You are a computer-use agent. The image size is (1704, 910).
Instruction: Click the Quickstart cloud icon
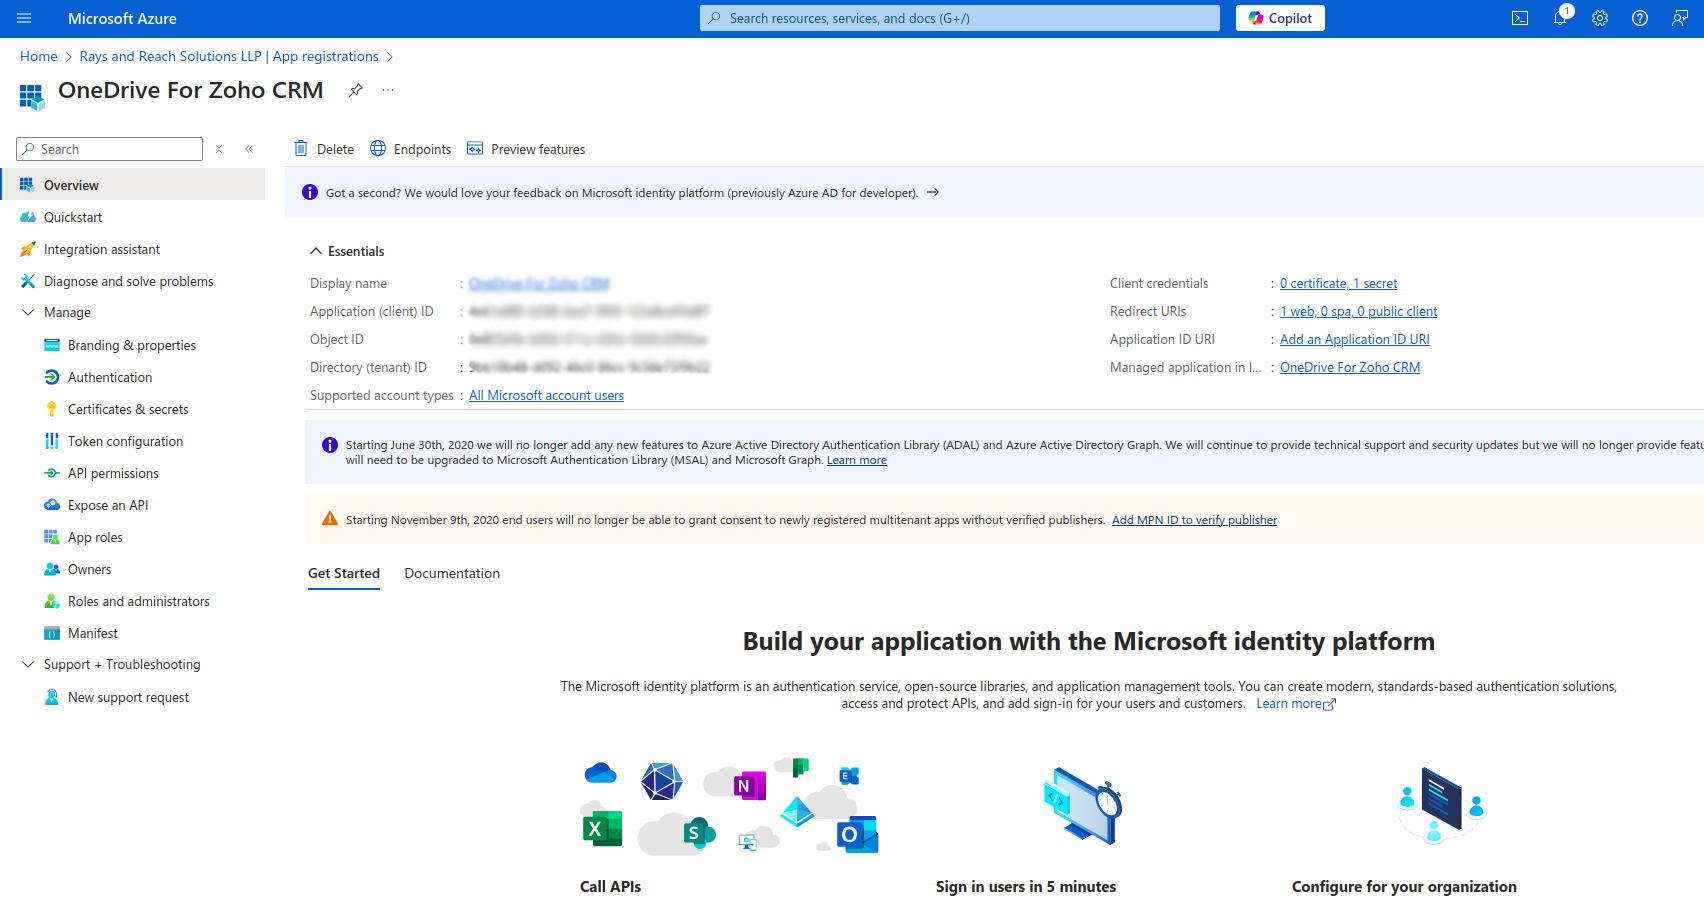28,217
